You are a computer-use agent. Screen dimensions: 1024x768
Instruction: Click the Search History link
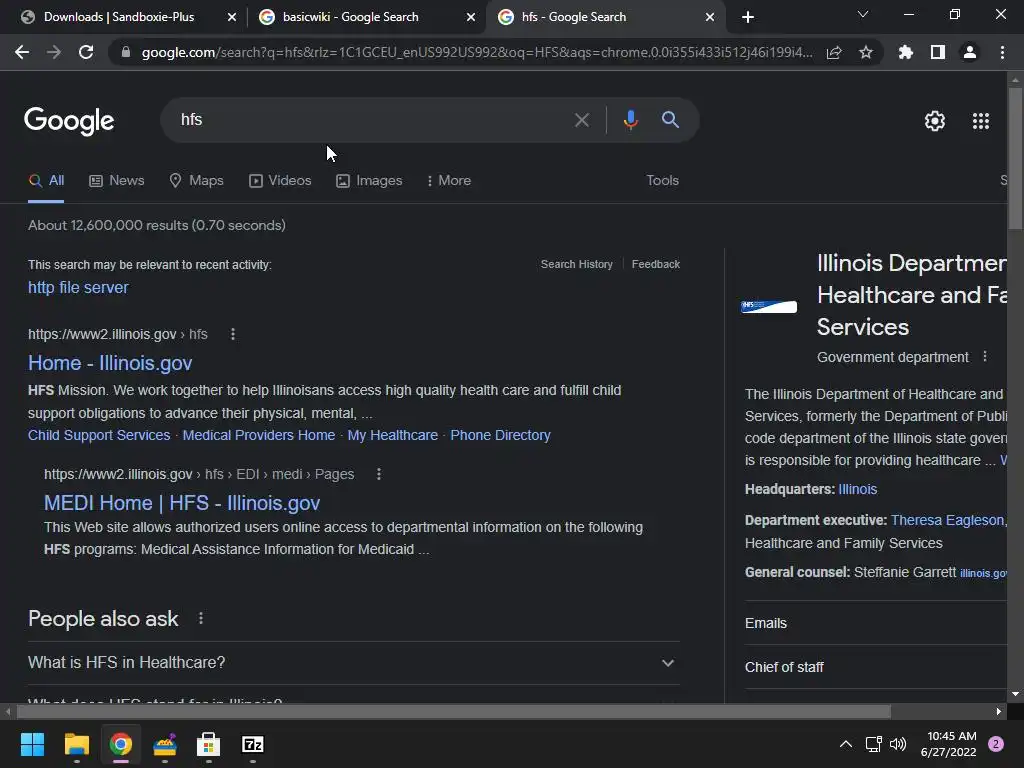pos(577,264)
